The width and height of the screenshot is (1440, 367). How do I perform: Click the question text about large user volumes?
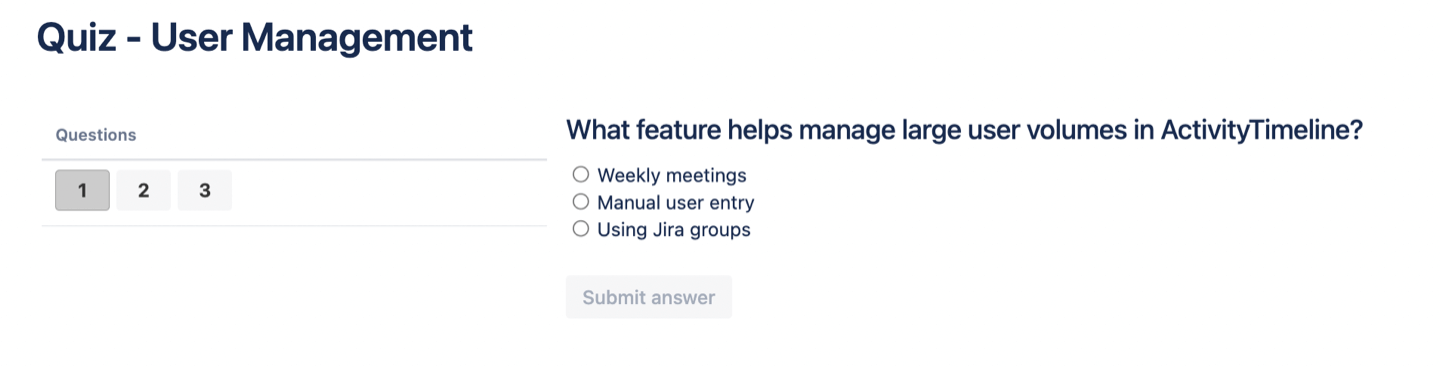[x=965, y=130]
